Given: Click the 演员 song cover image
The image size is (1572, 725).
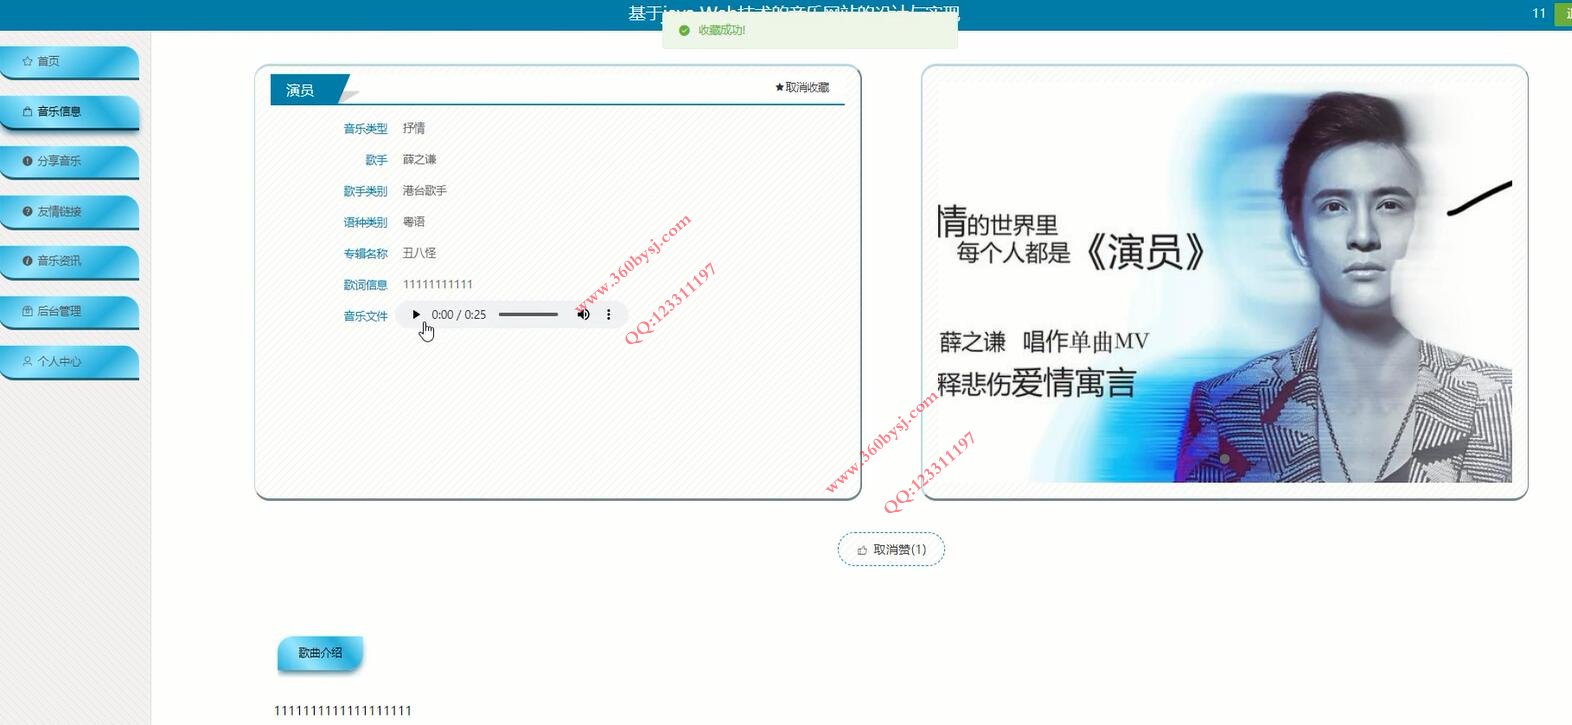Looking at the screenshot, I should click(x=1224, y=282).
